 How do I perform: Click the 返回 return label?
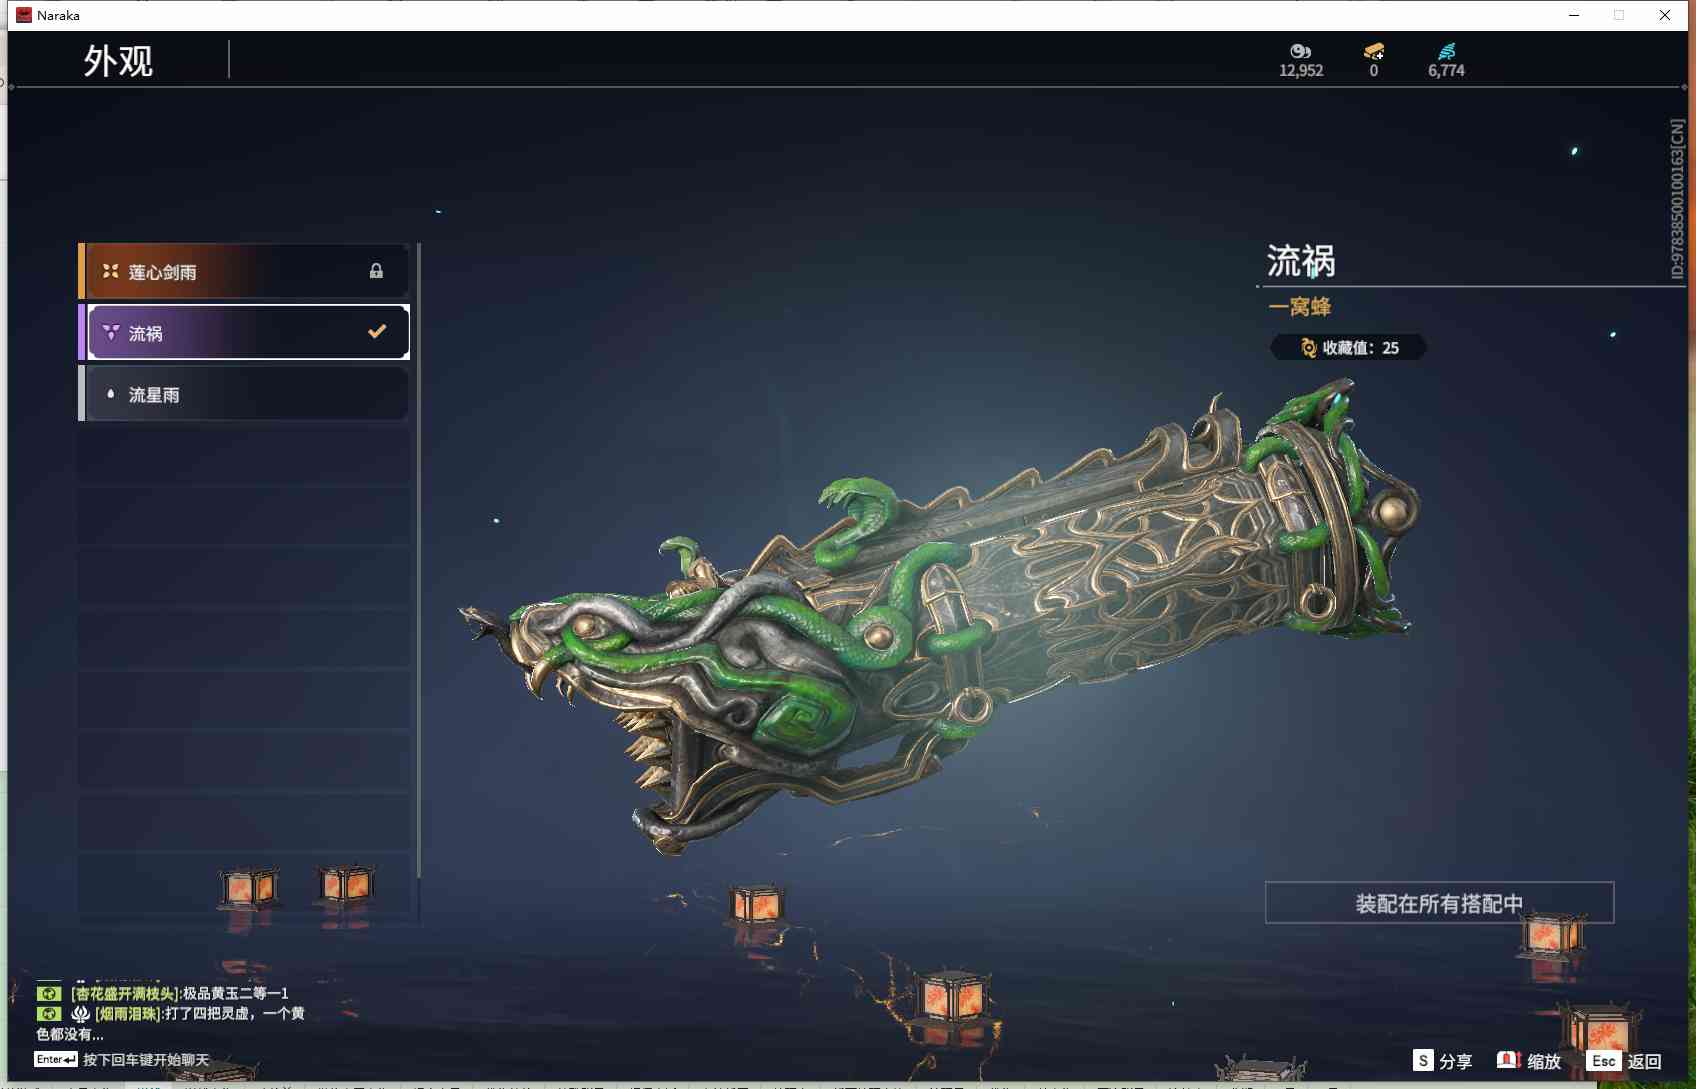(x=1645, y=1061)
